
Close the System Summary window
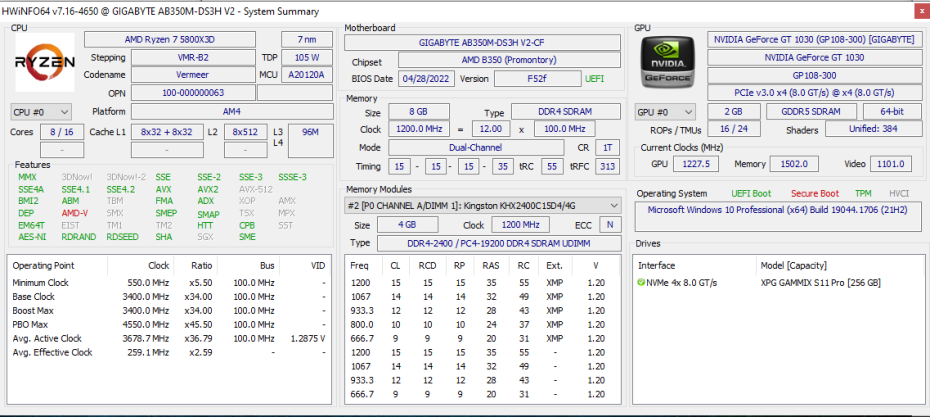920,11
